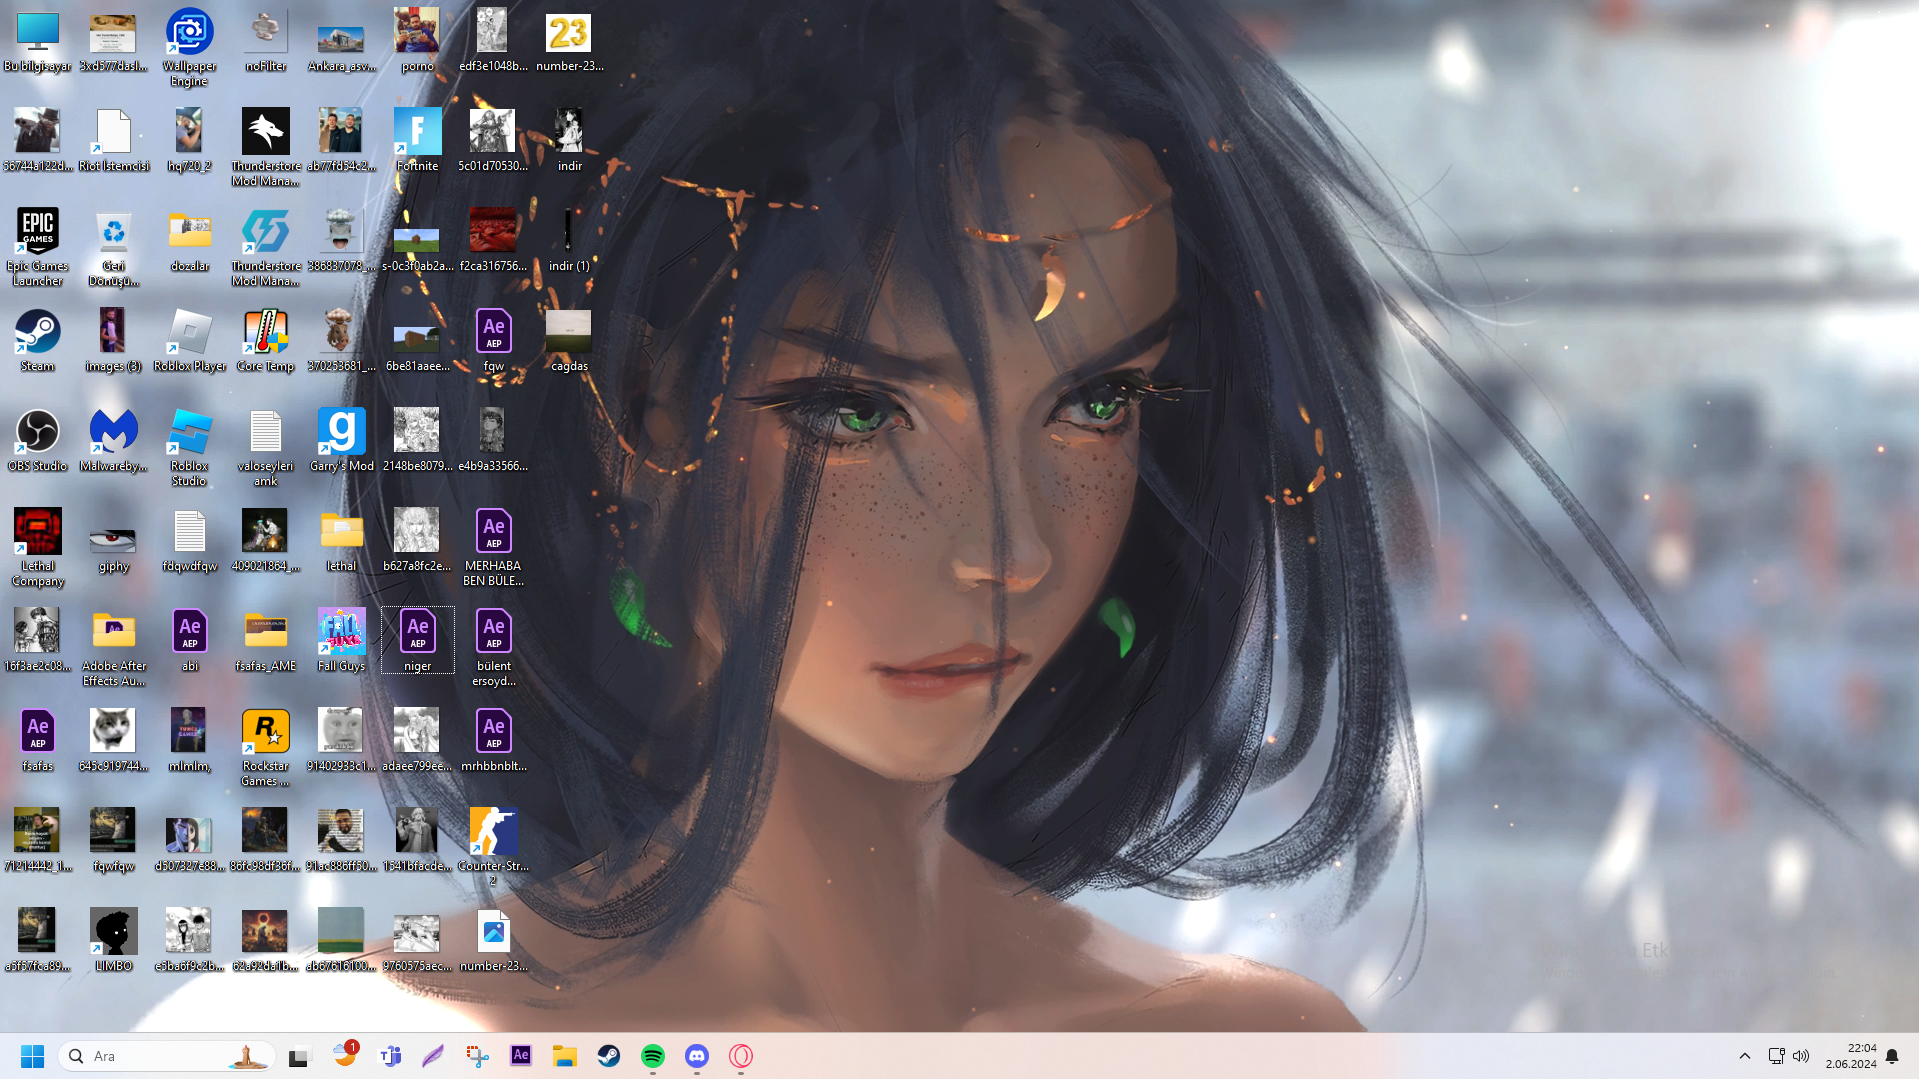This screenshot has width=1919, height=1079.
Task: Open File Explorer from the taskbar
Action: [565, 1056]
